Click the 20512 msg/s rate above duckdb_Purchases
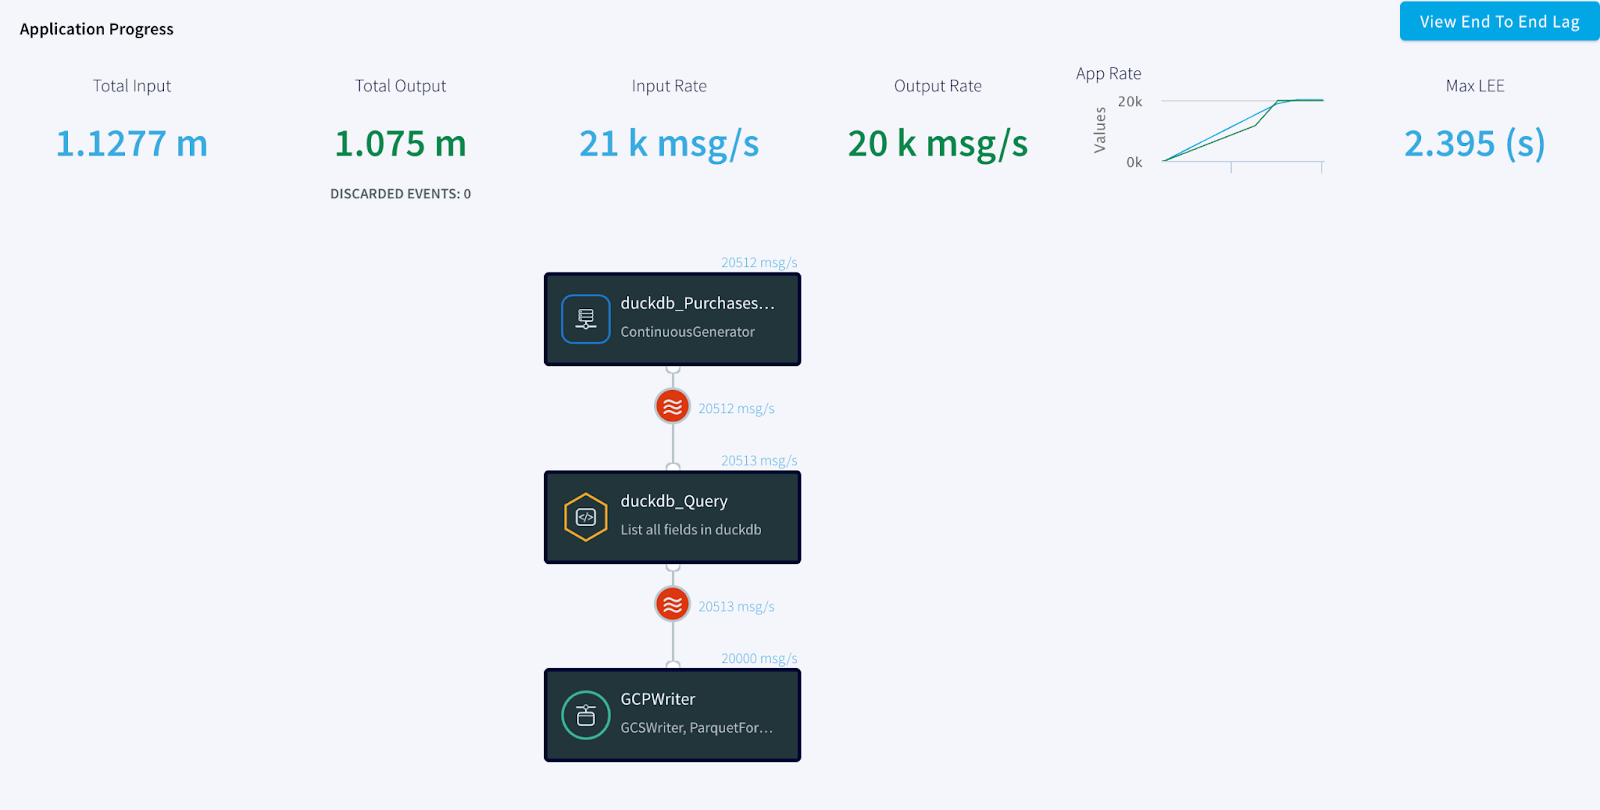Screen dimensions: 1600x810 point(759,262)
